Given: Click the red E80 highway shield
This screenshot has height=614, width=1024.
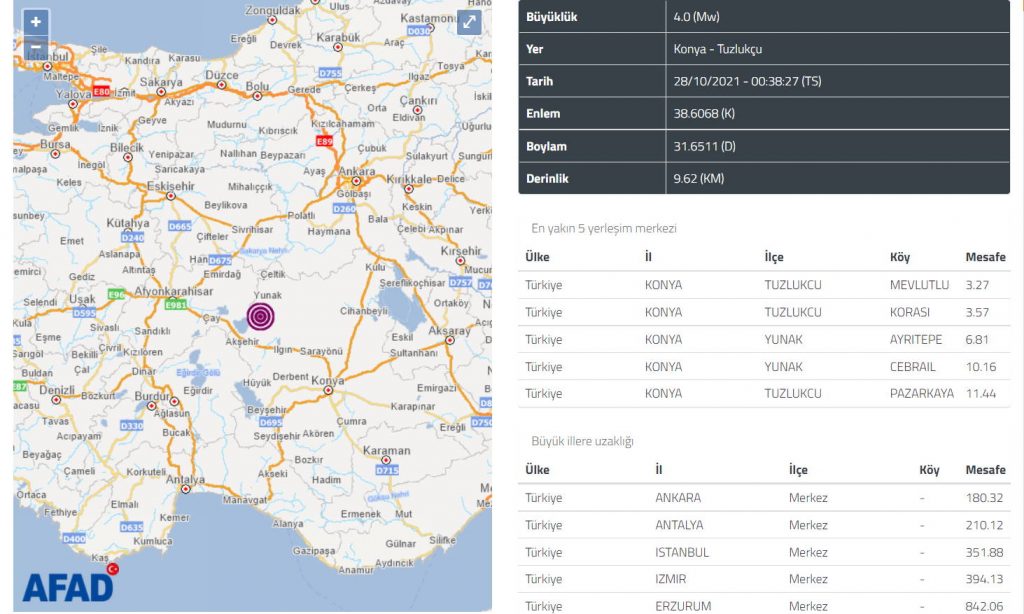Looking at the screenshot, I should [101, 90].
